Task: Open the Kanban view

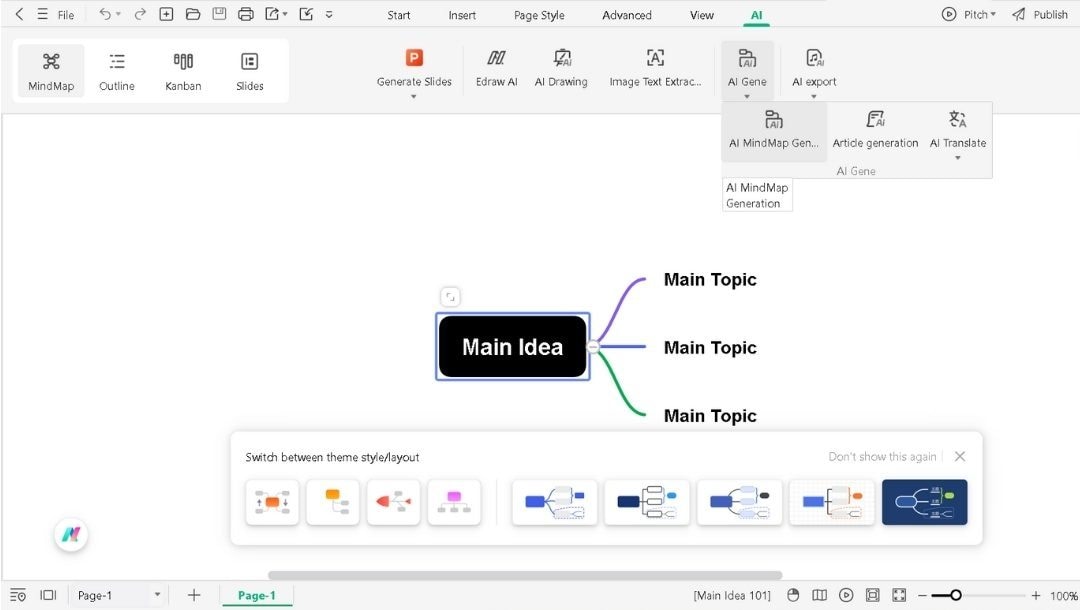Action: point(182,69)
